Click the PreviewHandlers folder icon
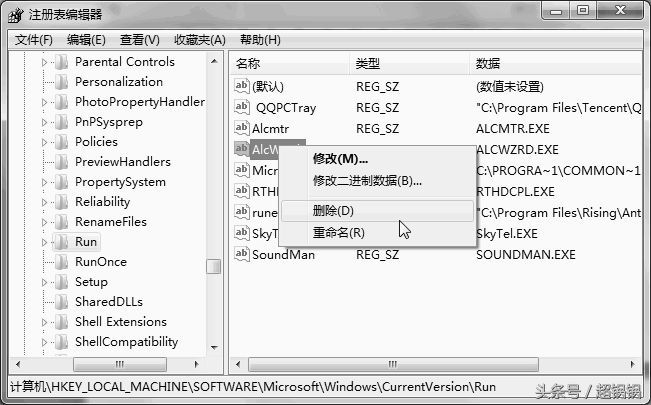The image size is (651, 405). pos(61,162)
